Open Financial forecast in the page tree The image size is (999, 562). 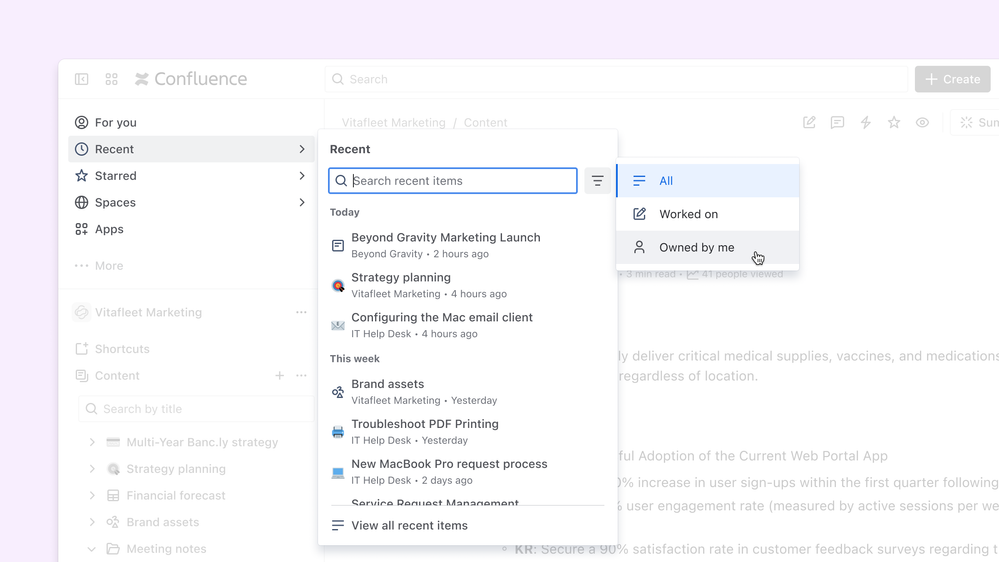[x=176, y=496]
